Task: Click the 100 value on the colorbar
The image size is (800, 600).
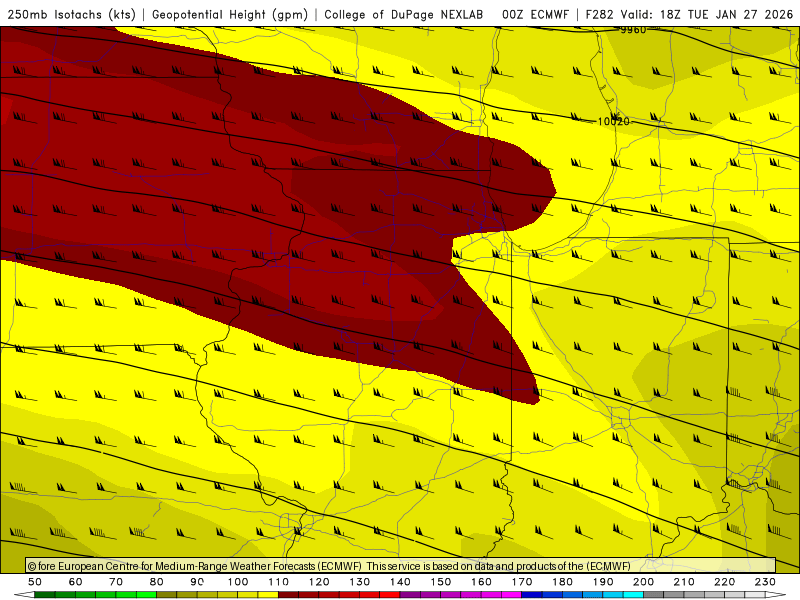Action: (238, 582)
